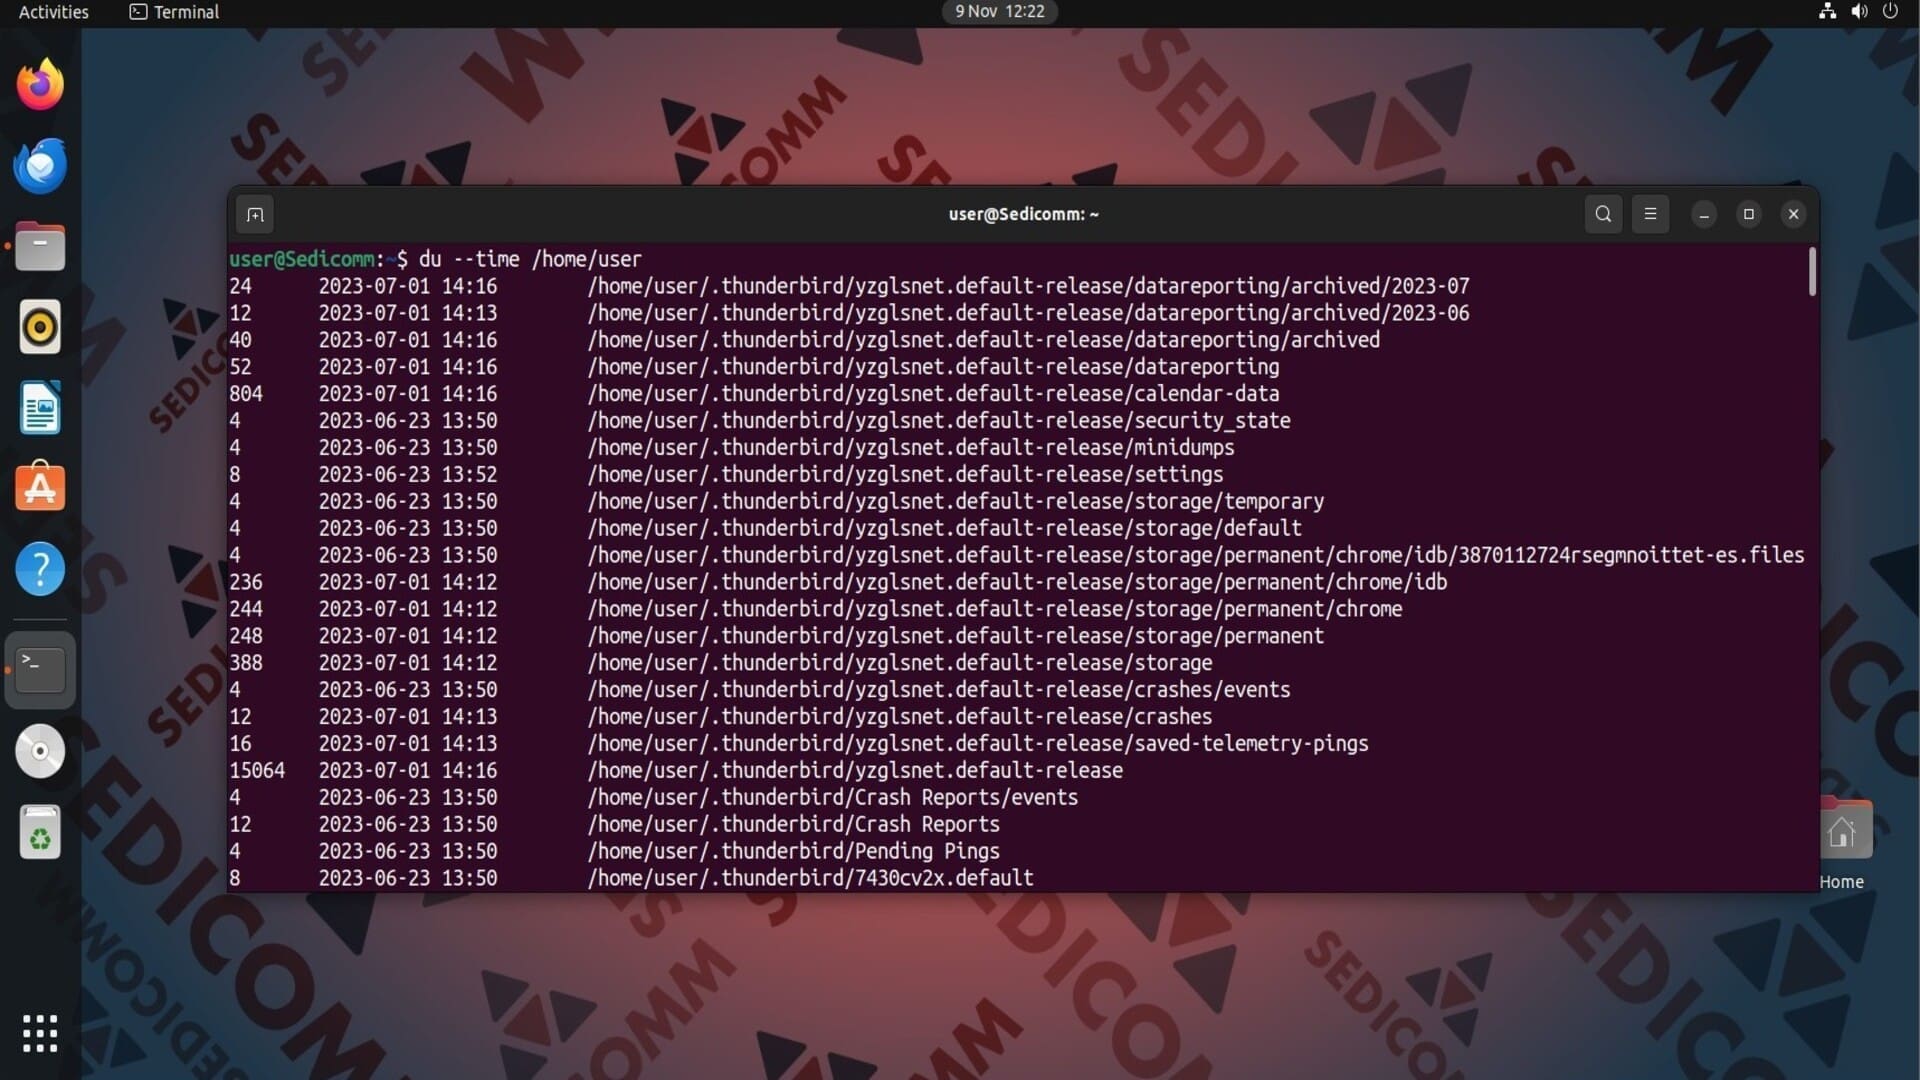The height and width of the screenshot is (1080, 1920).
Task: Click the 2023-06-23 13:52 timestamp
Action: tap(408, 475)
